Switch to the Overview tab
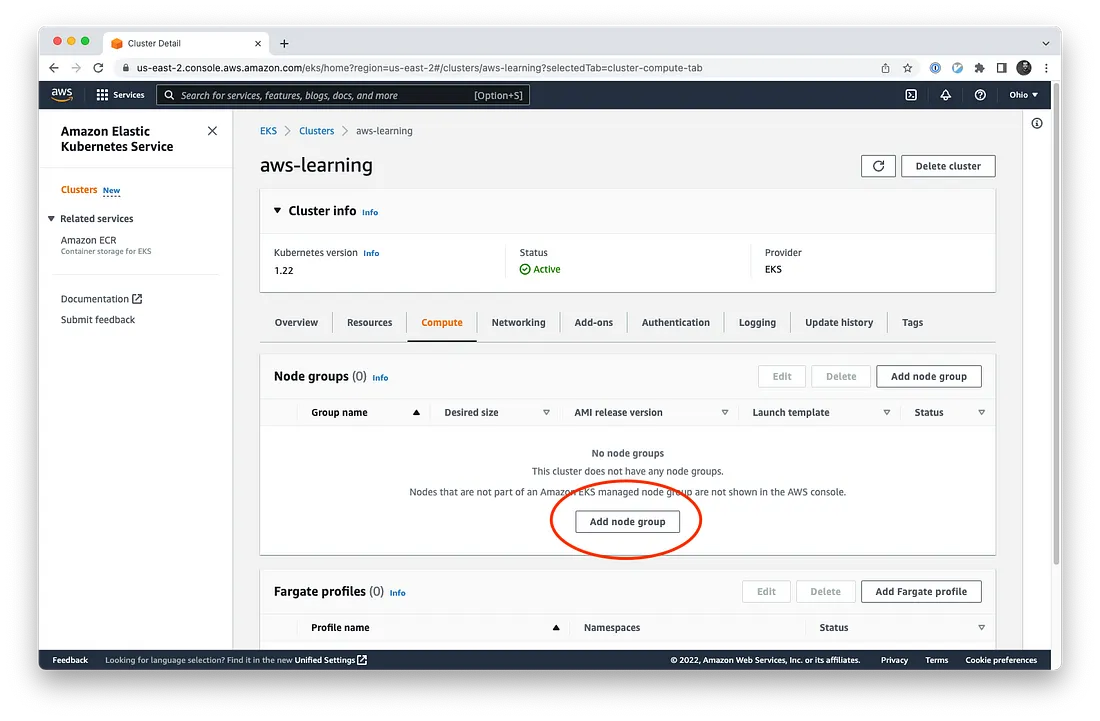This screenshot has width=1100, height=721. click(x=296, y=323)
